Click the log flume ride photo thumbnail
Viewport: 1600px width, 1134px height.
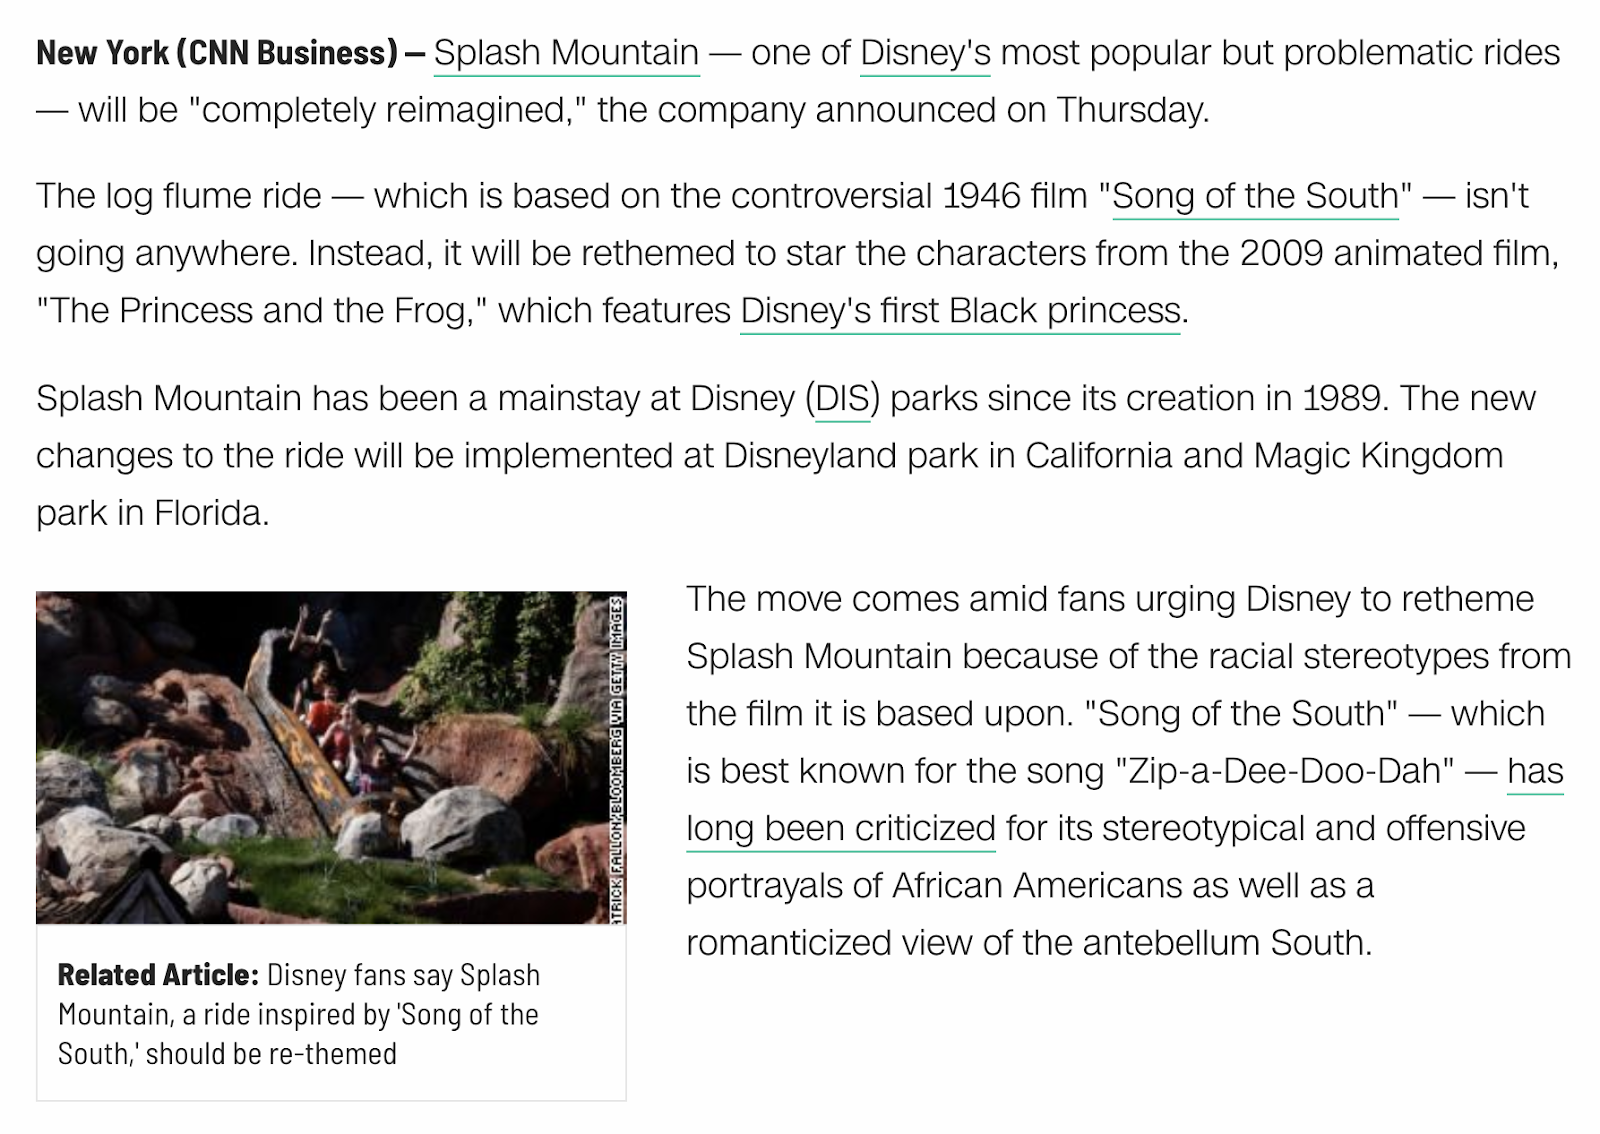pos(322,757)
